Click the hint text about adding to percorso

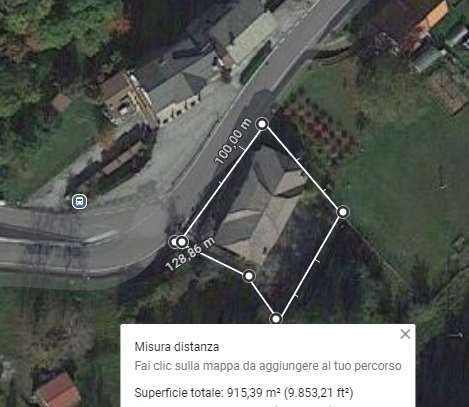[268, 366]
